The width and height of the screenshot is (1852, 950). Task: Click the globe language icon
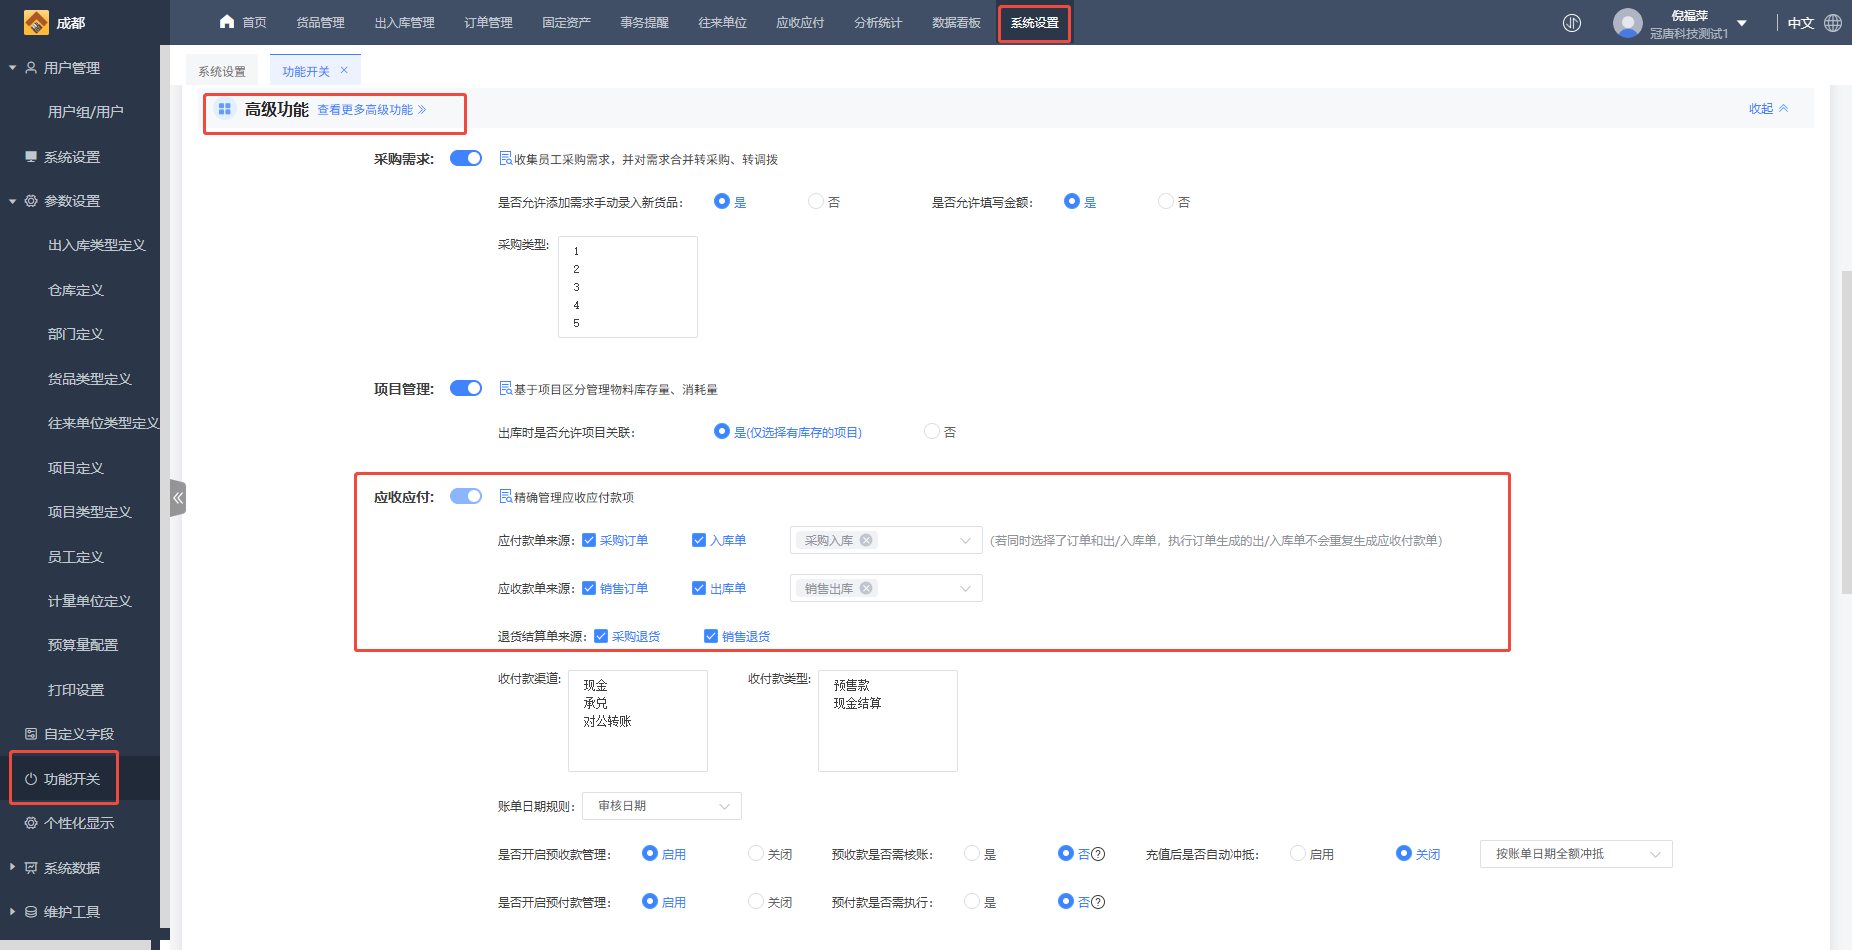tap(1833, 22)
